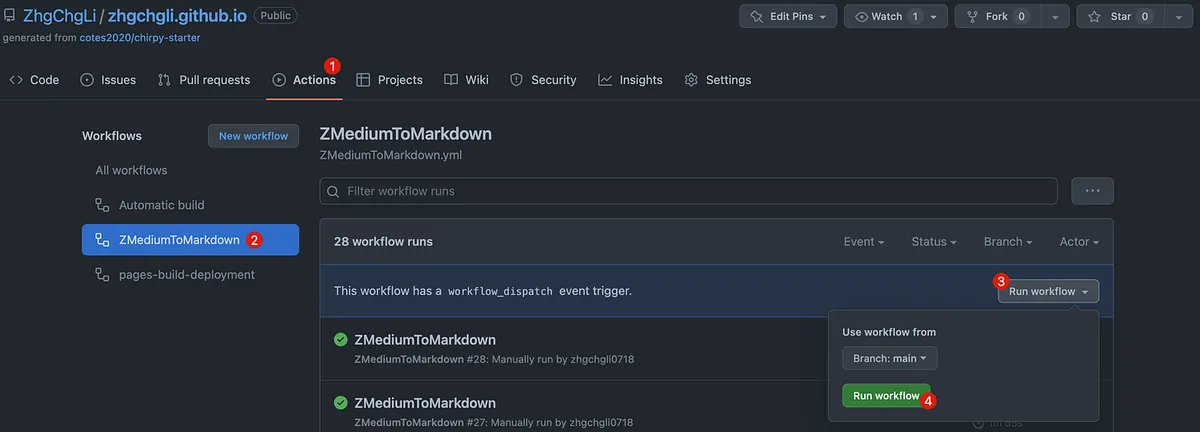
Task: Open the Security shield tab
Action: (543, 80)
